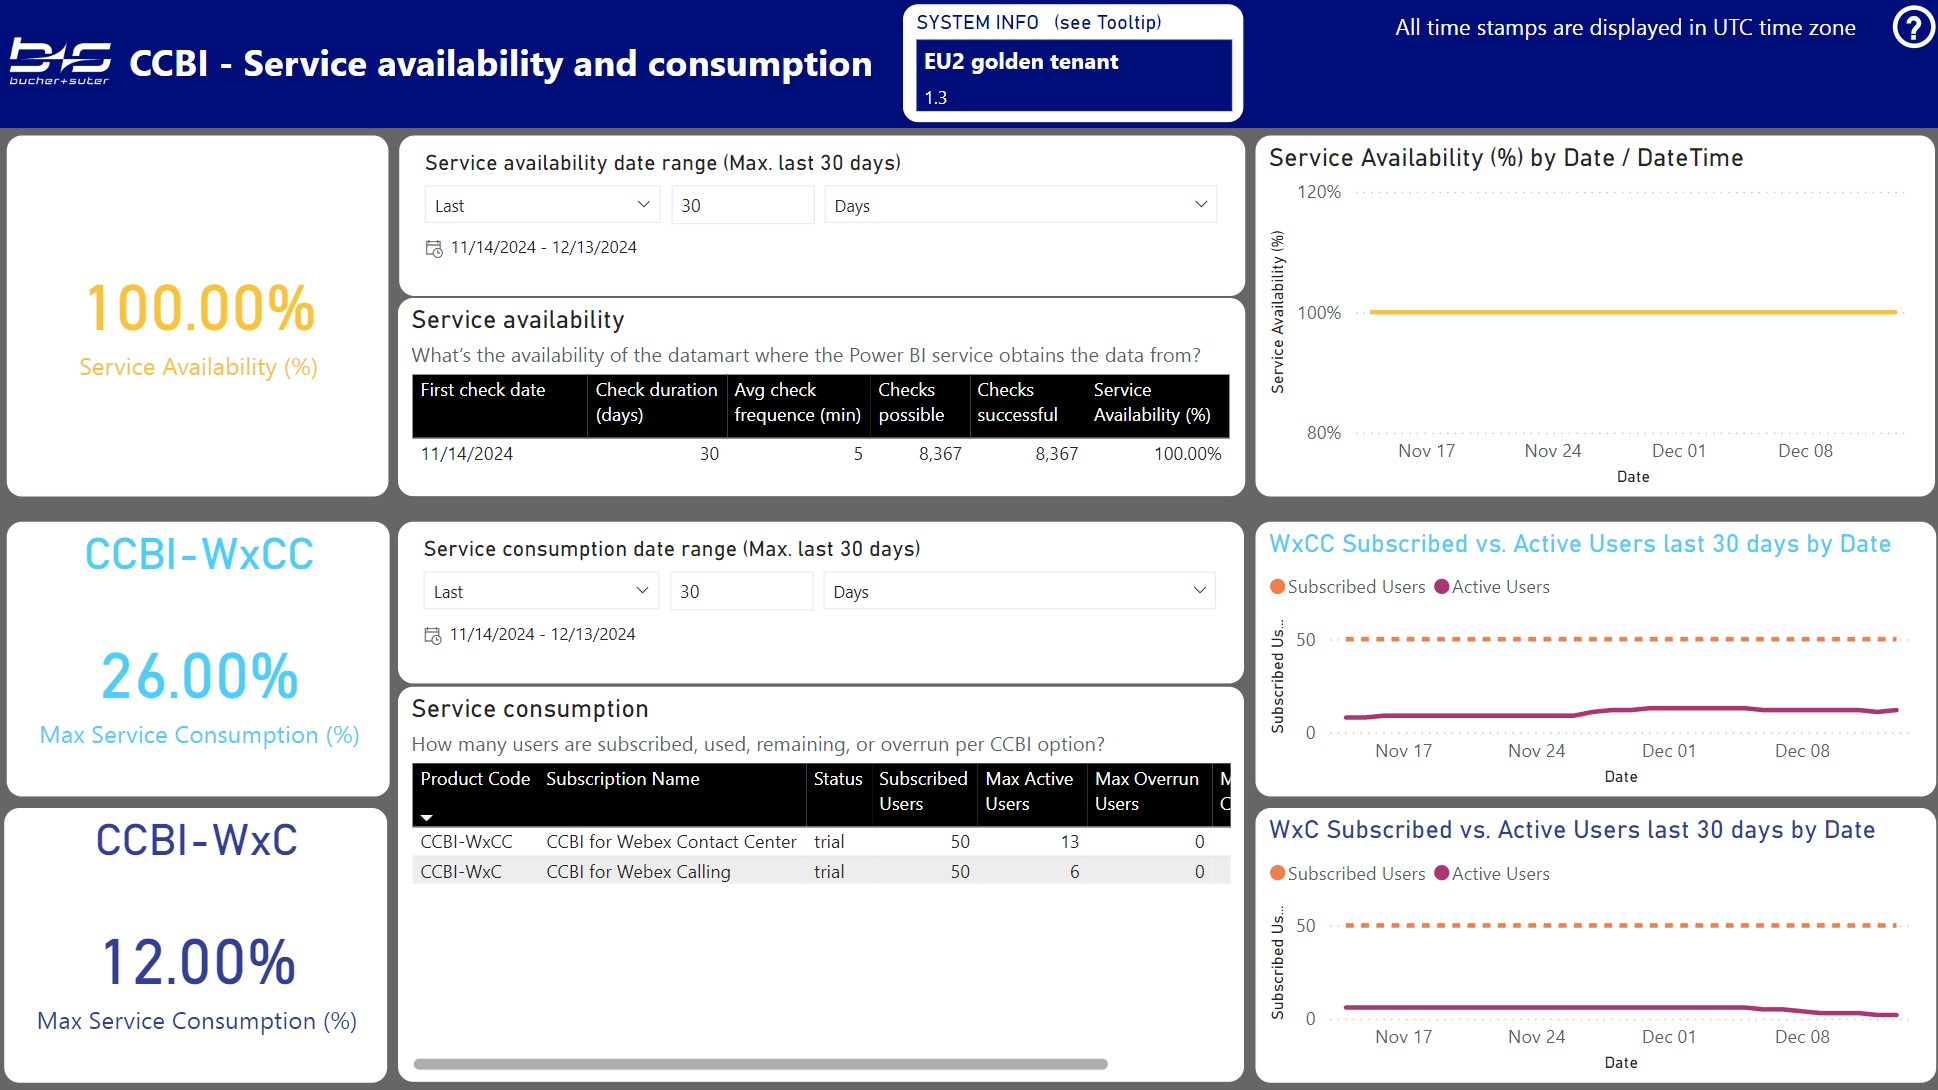
Task: Click the 8,367 checks possible value
Action: pyautogui.click(x=940, y=454)
